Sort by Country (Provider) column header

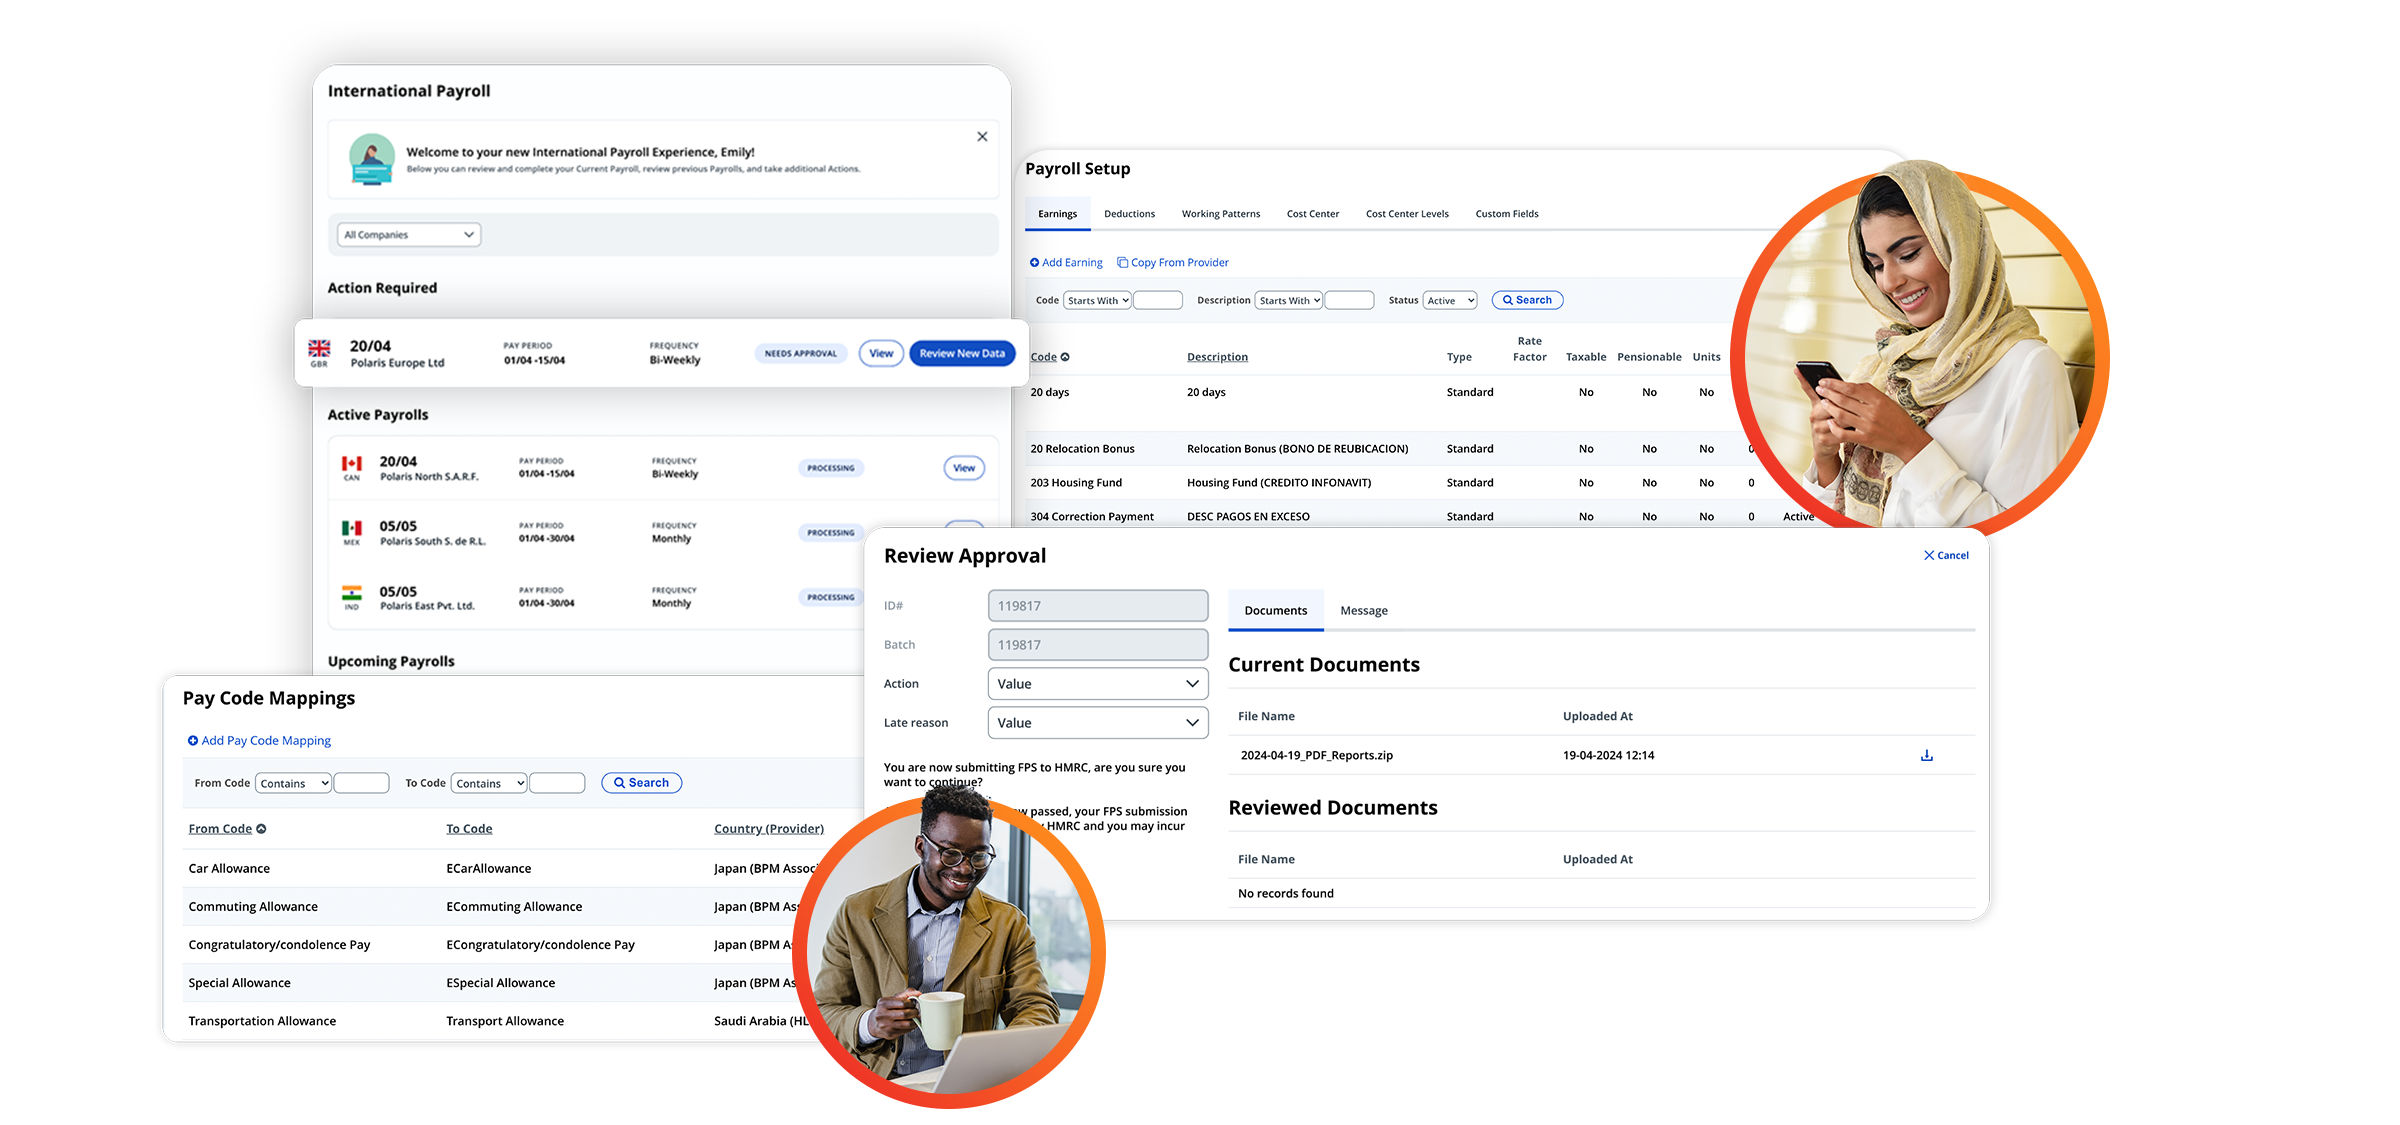pyautogui.click(x=769, y=829)
